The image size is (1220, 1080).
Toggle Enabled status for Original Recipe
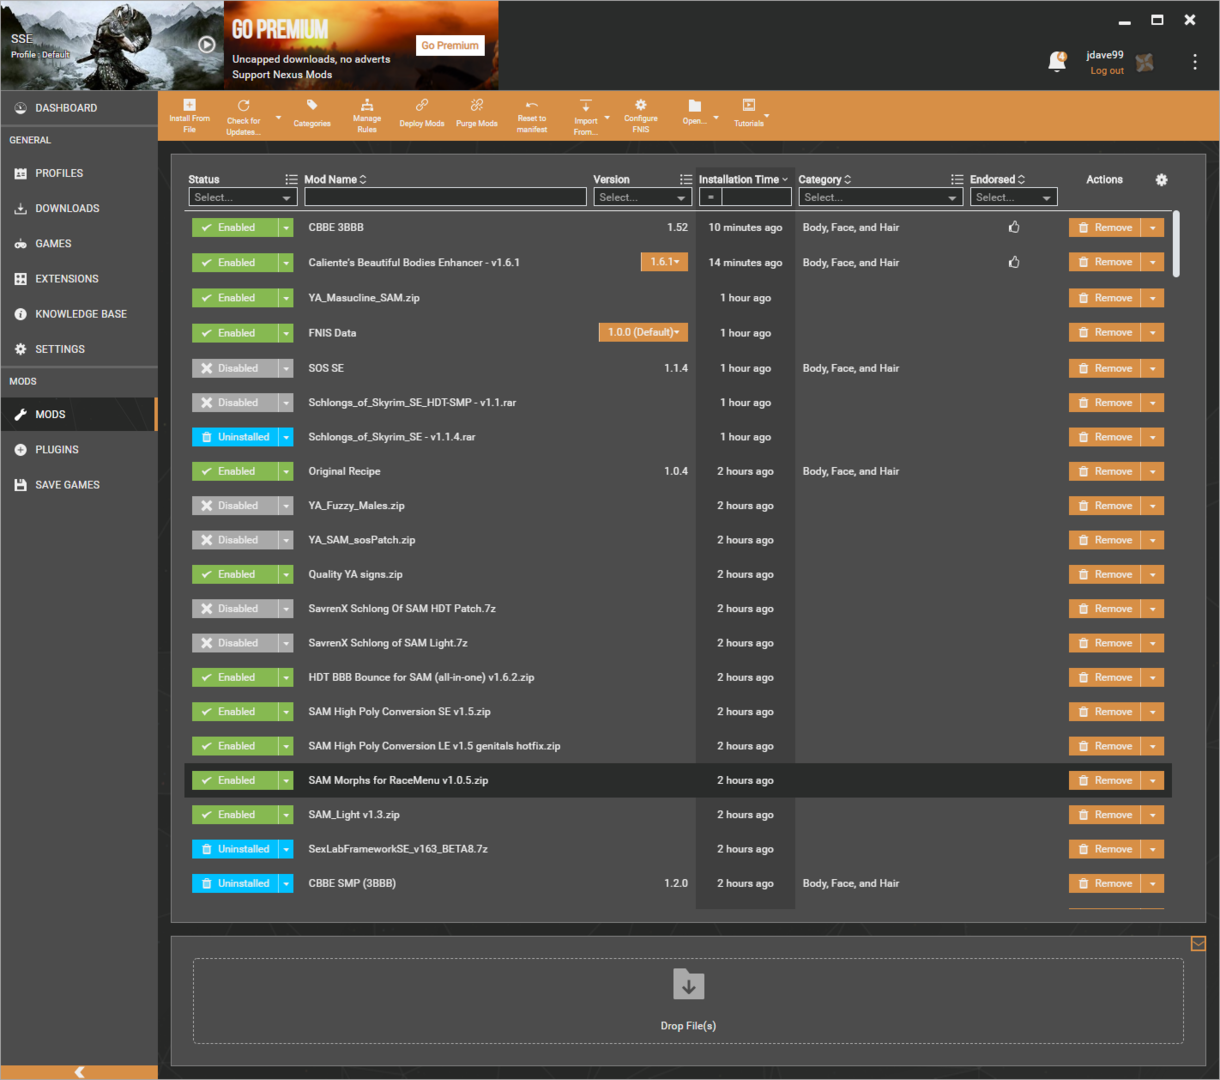tap(235, 471)
